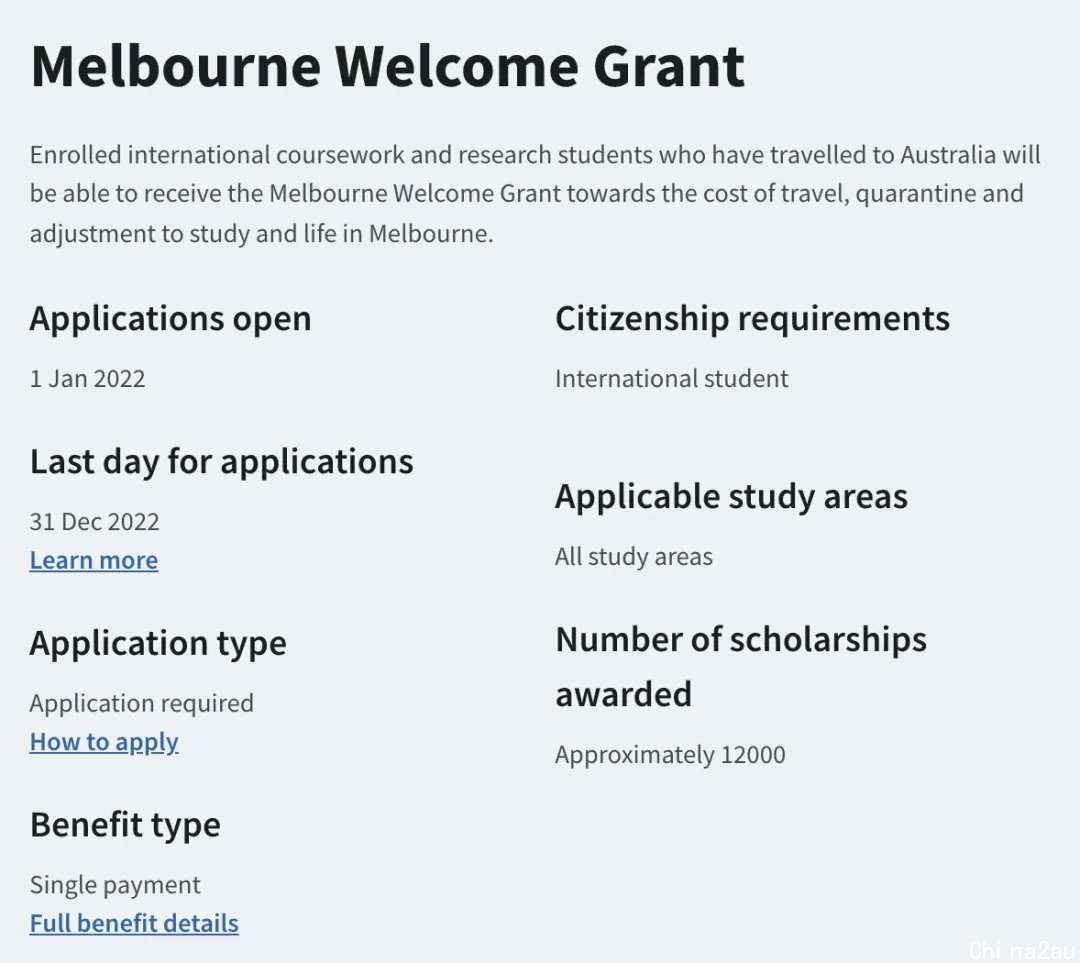Viewport: 1080px width, 963px height.
Task: Click Applicable study areas heading
Action: (x=731, y=497)
